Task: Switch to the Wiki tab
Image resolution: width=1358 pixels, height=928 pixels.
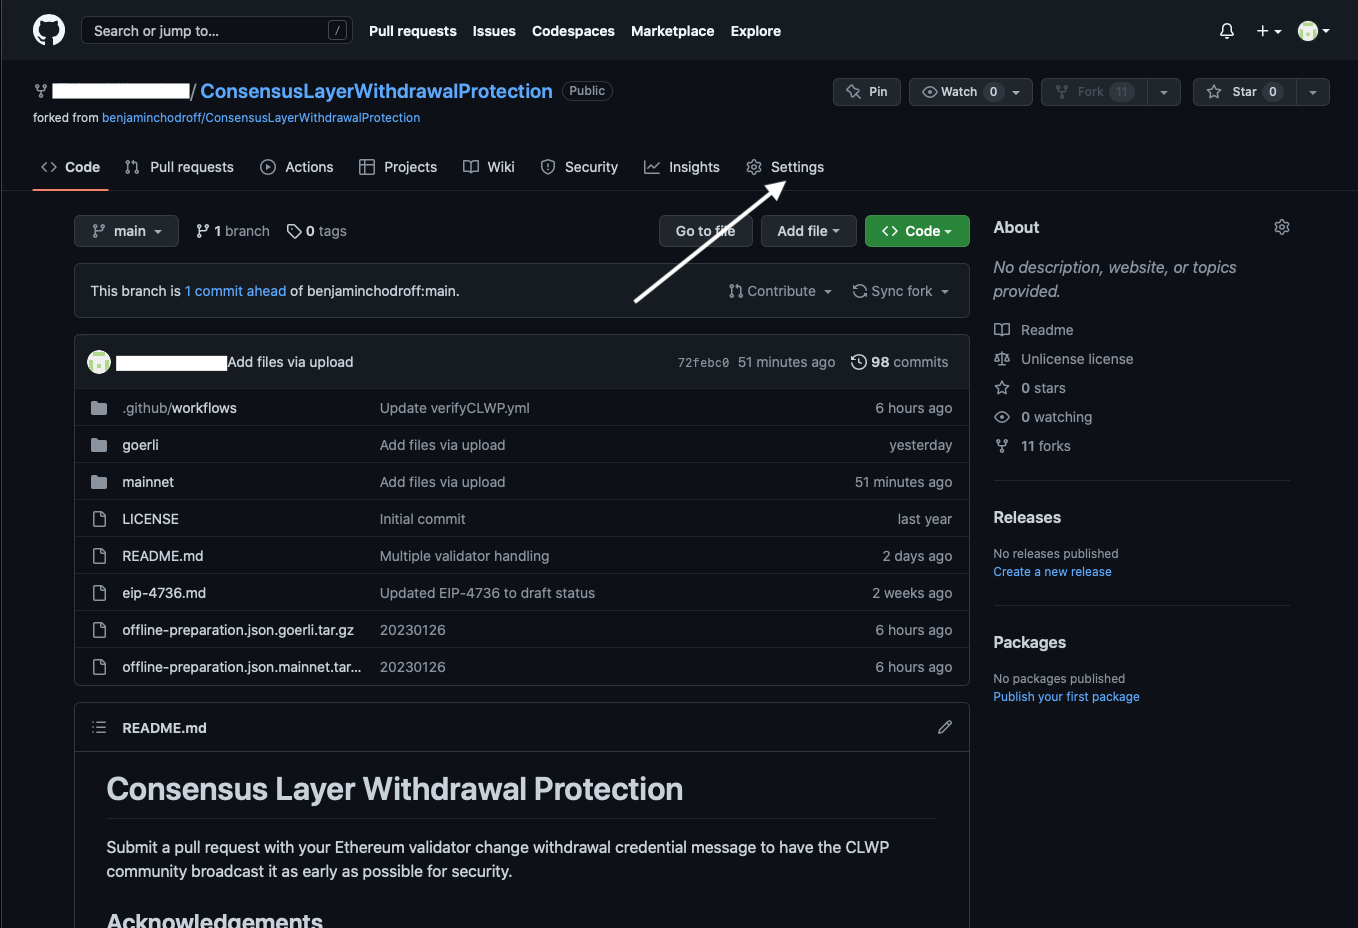Action: pos(489,167)
